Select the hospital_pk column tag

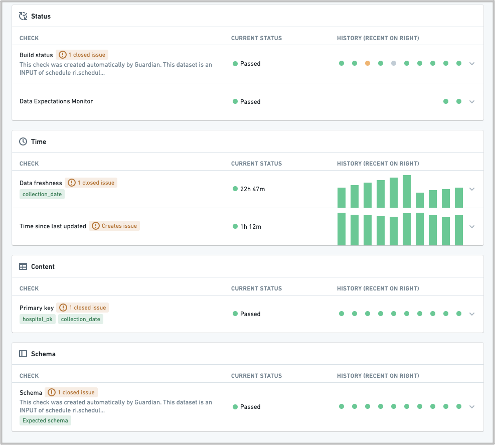tap(37, 319)
